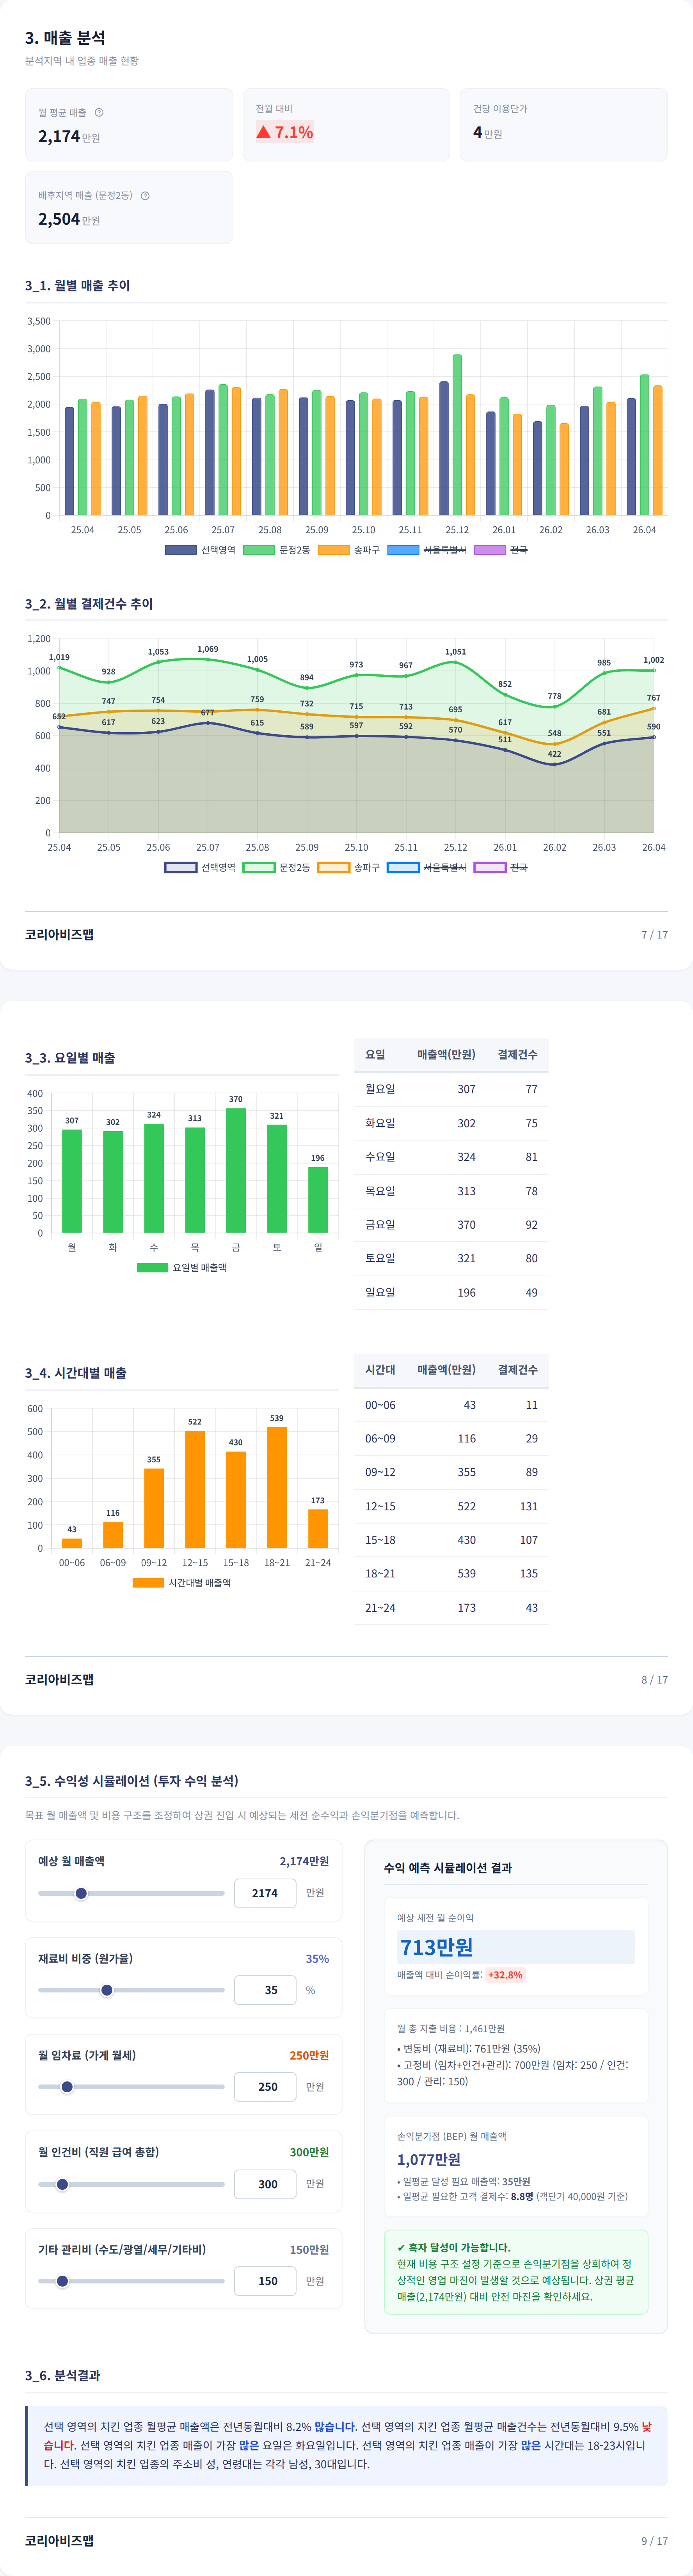
Task: Toggle the 시간대별 매출액 legend item
Action: click(x=182, y=1582)
